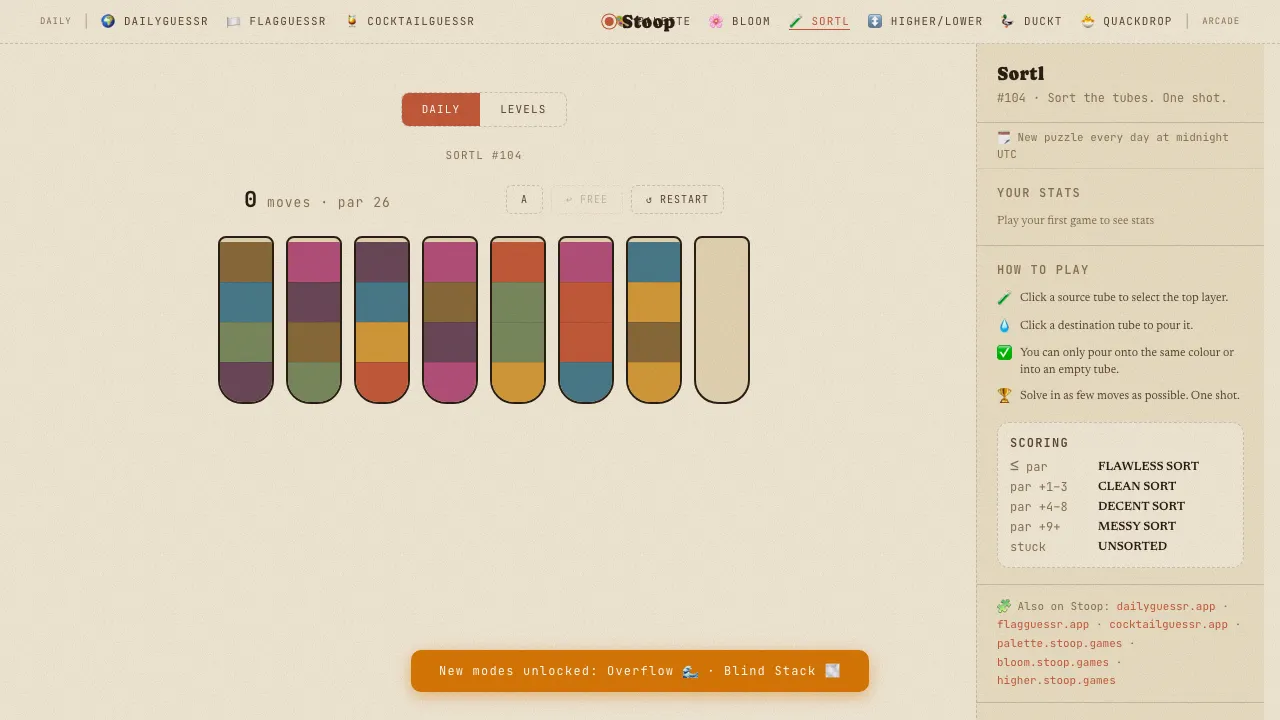Open the dailyguessr.app link in sidebar
Viewport: 1280px width, 720px height.
tap(1166, 606)
